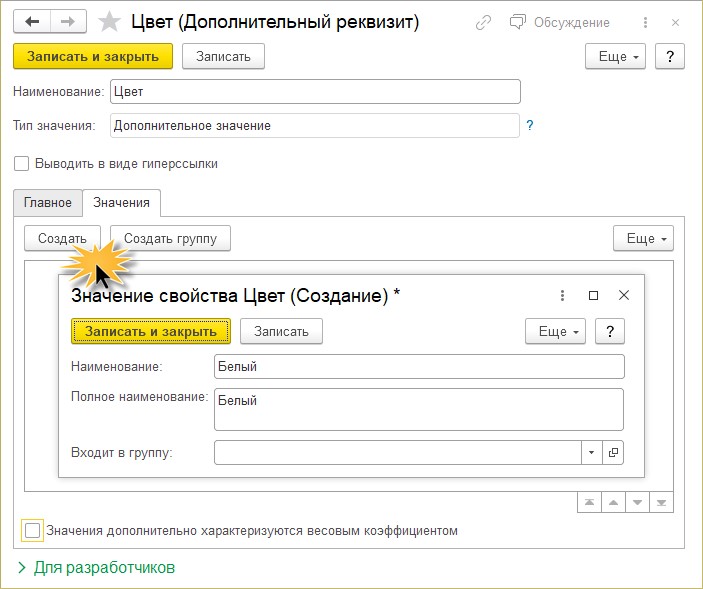Open the Входит в группу dropdown arrow
Screen dimensions: 703x589
[x=592, y=453]
